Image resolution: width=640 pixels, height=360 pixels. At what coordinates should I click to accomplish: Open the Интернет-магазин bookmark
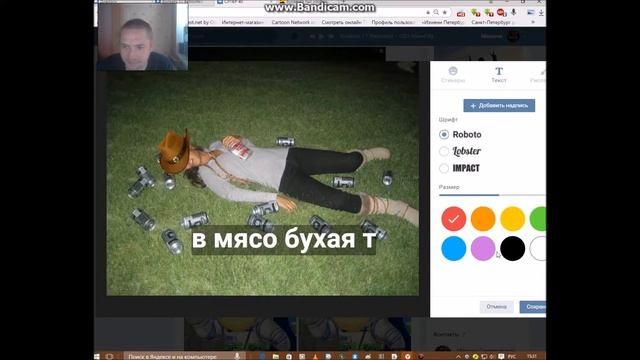click(x=242, y=22)
